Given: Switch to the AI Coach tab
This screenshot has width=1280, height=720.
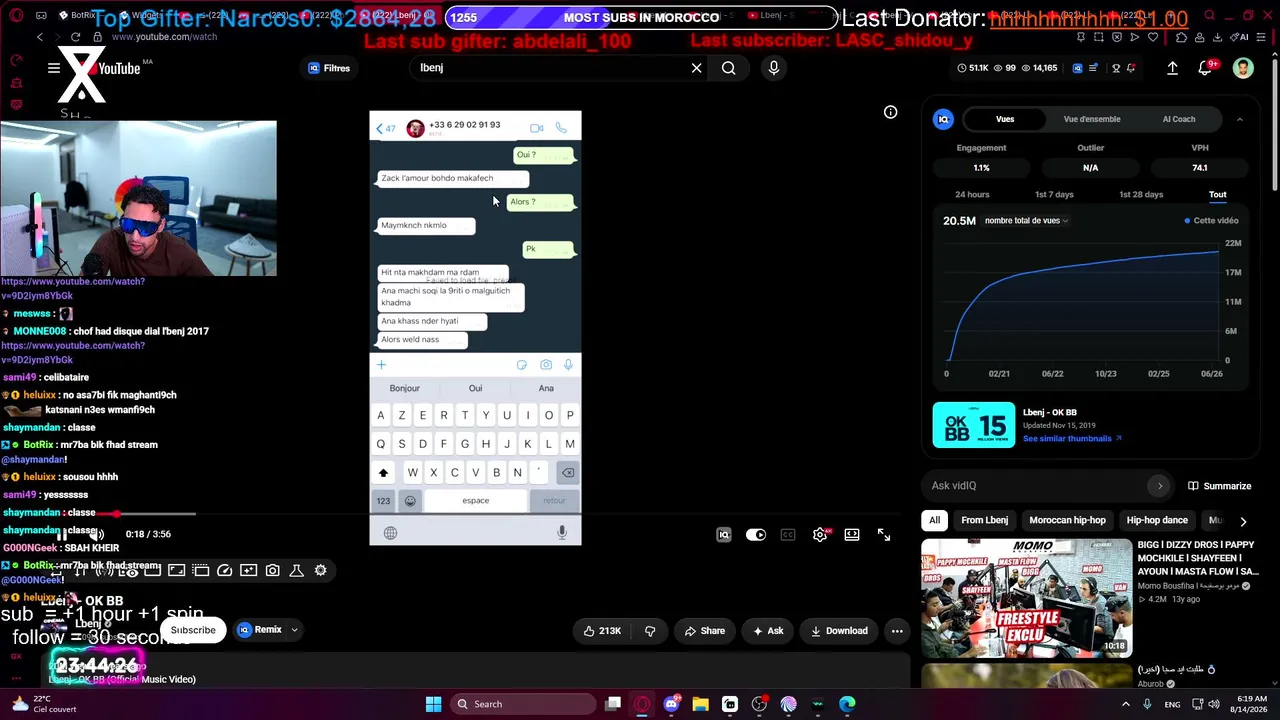Looking at the screenshot, I should click(x=1179, y=119).
